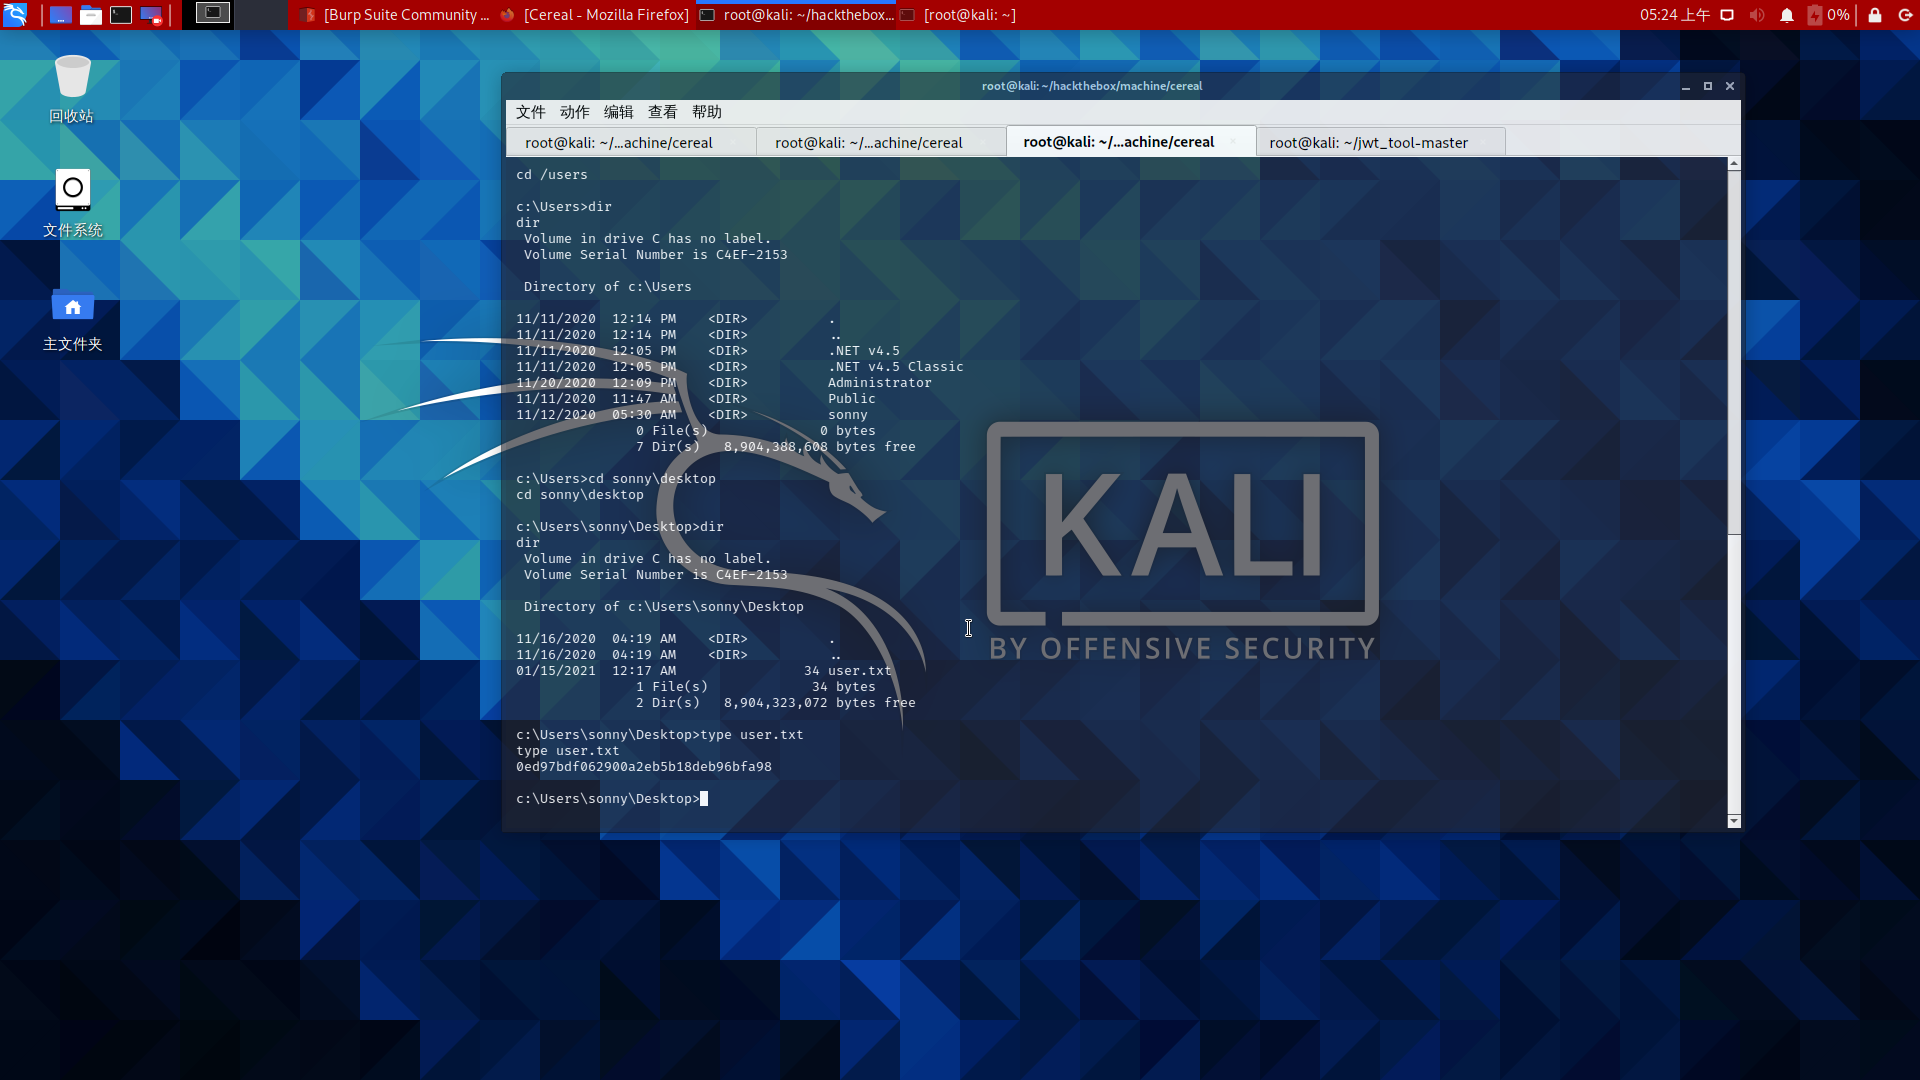Open the network connection tray icon
This screenshot has width=1920, height=1080.
click(1727, 15)
